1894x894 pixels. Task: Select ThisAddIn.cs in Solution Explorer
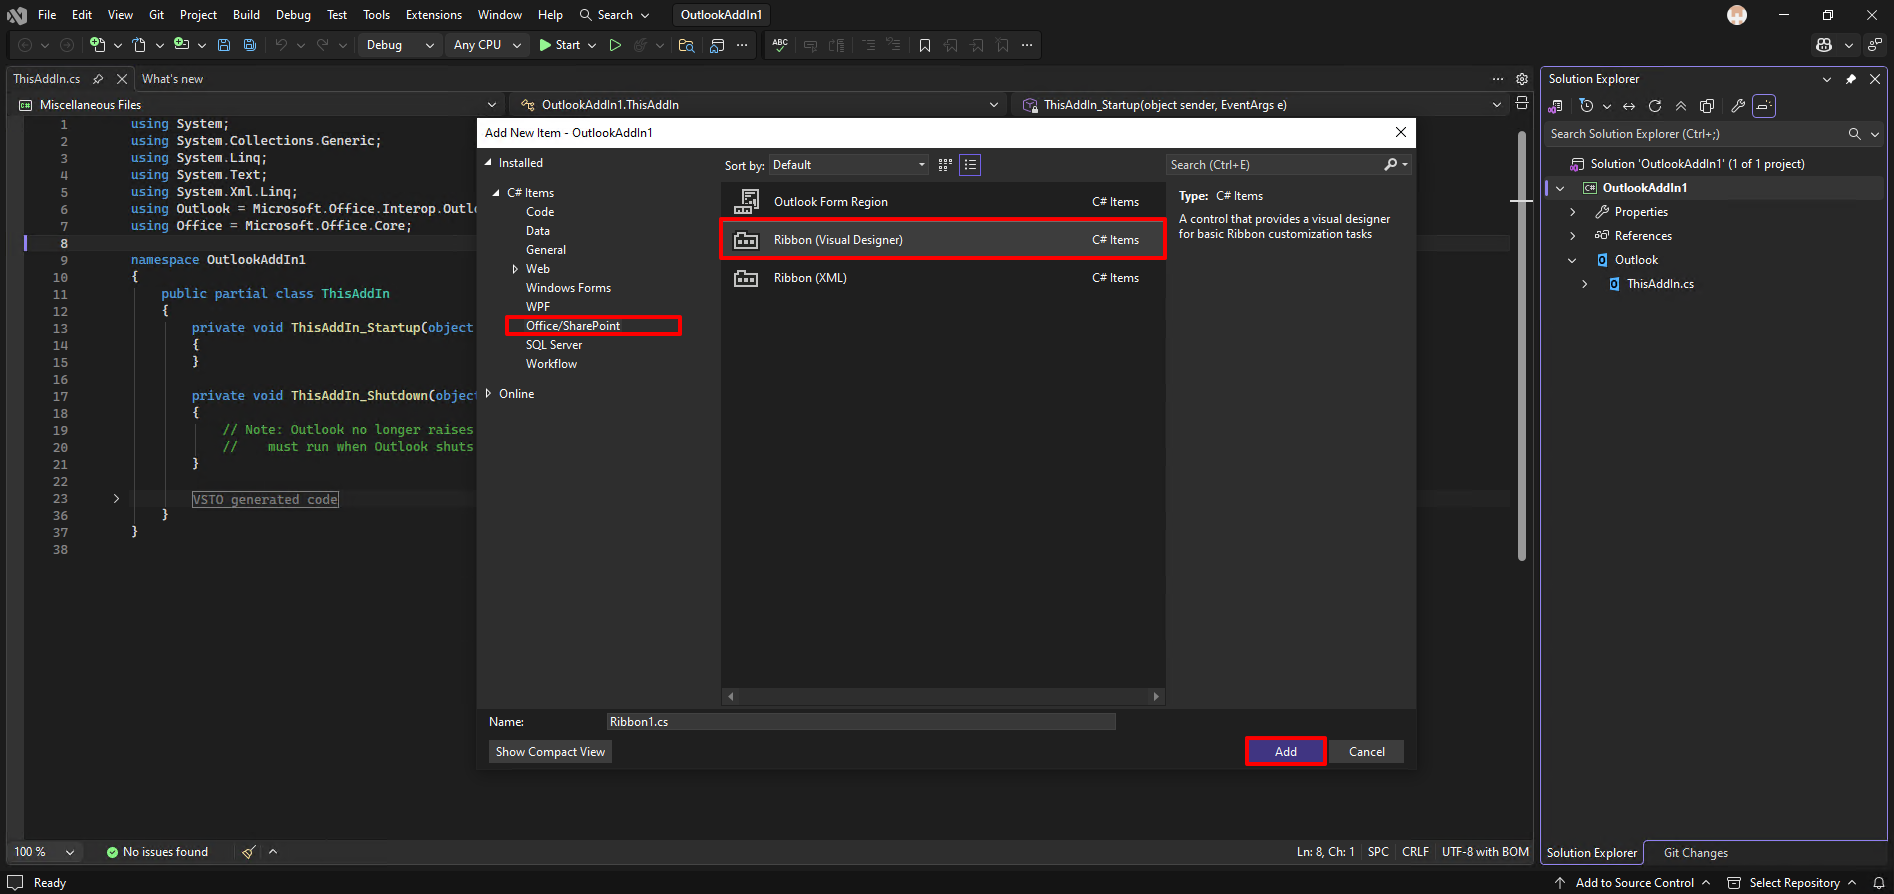point(1660,284)
